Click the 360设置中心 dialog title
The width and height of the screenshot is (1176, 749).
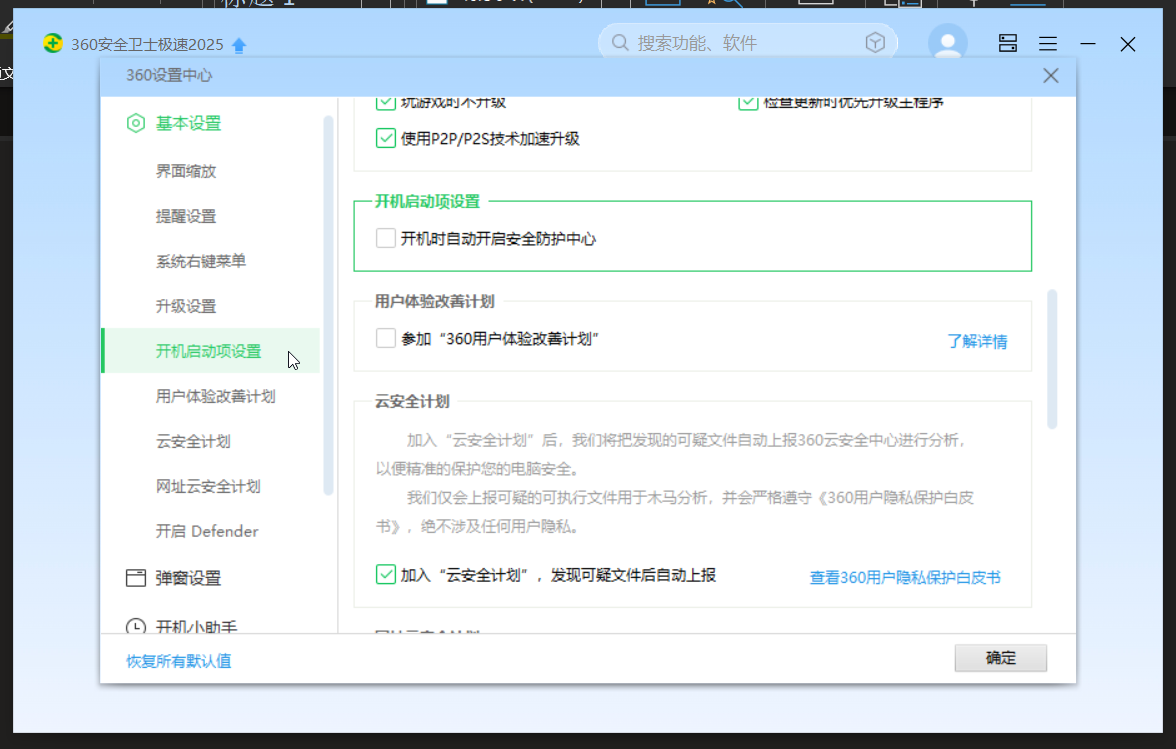click(x=169, y=75)
